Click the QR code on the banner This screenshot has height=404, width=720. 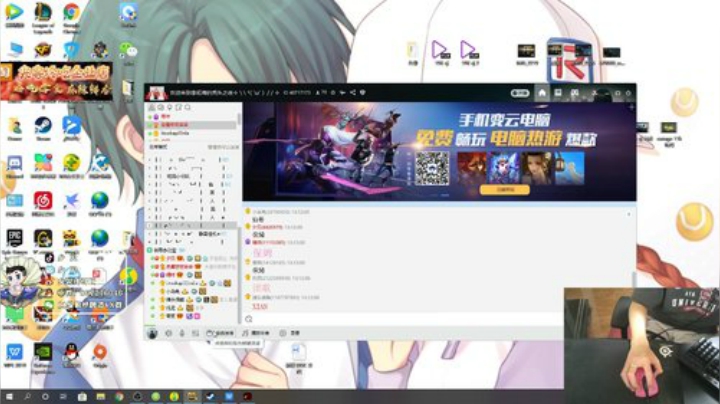click(x=432, y=168)
